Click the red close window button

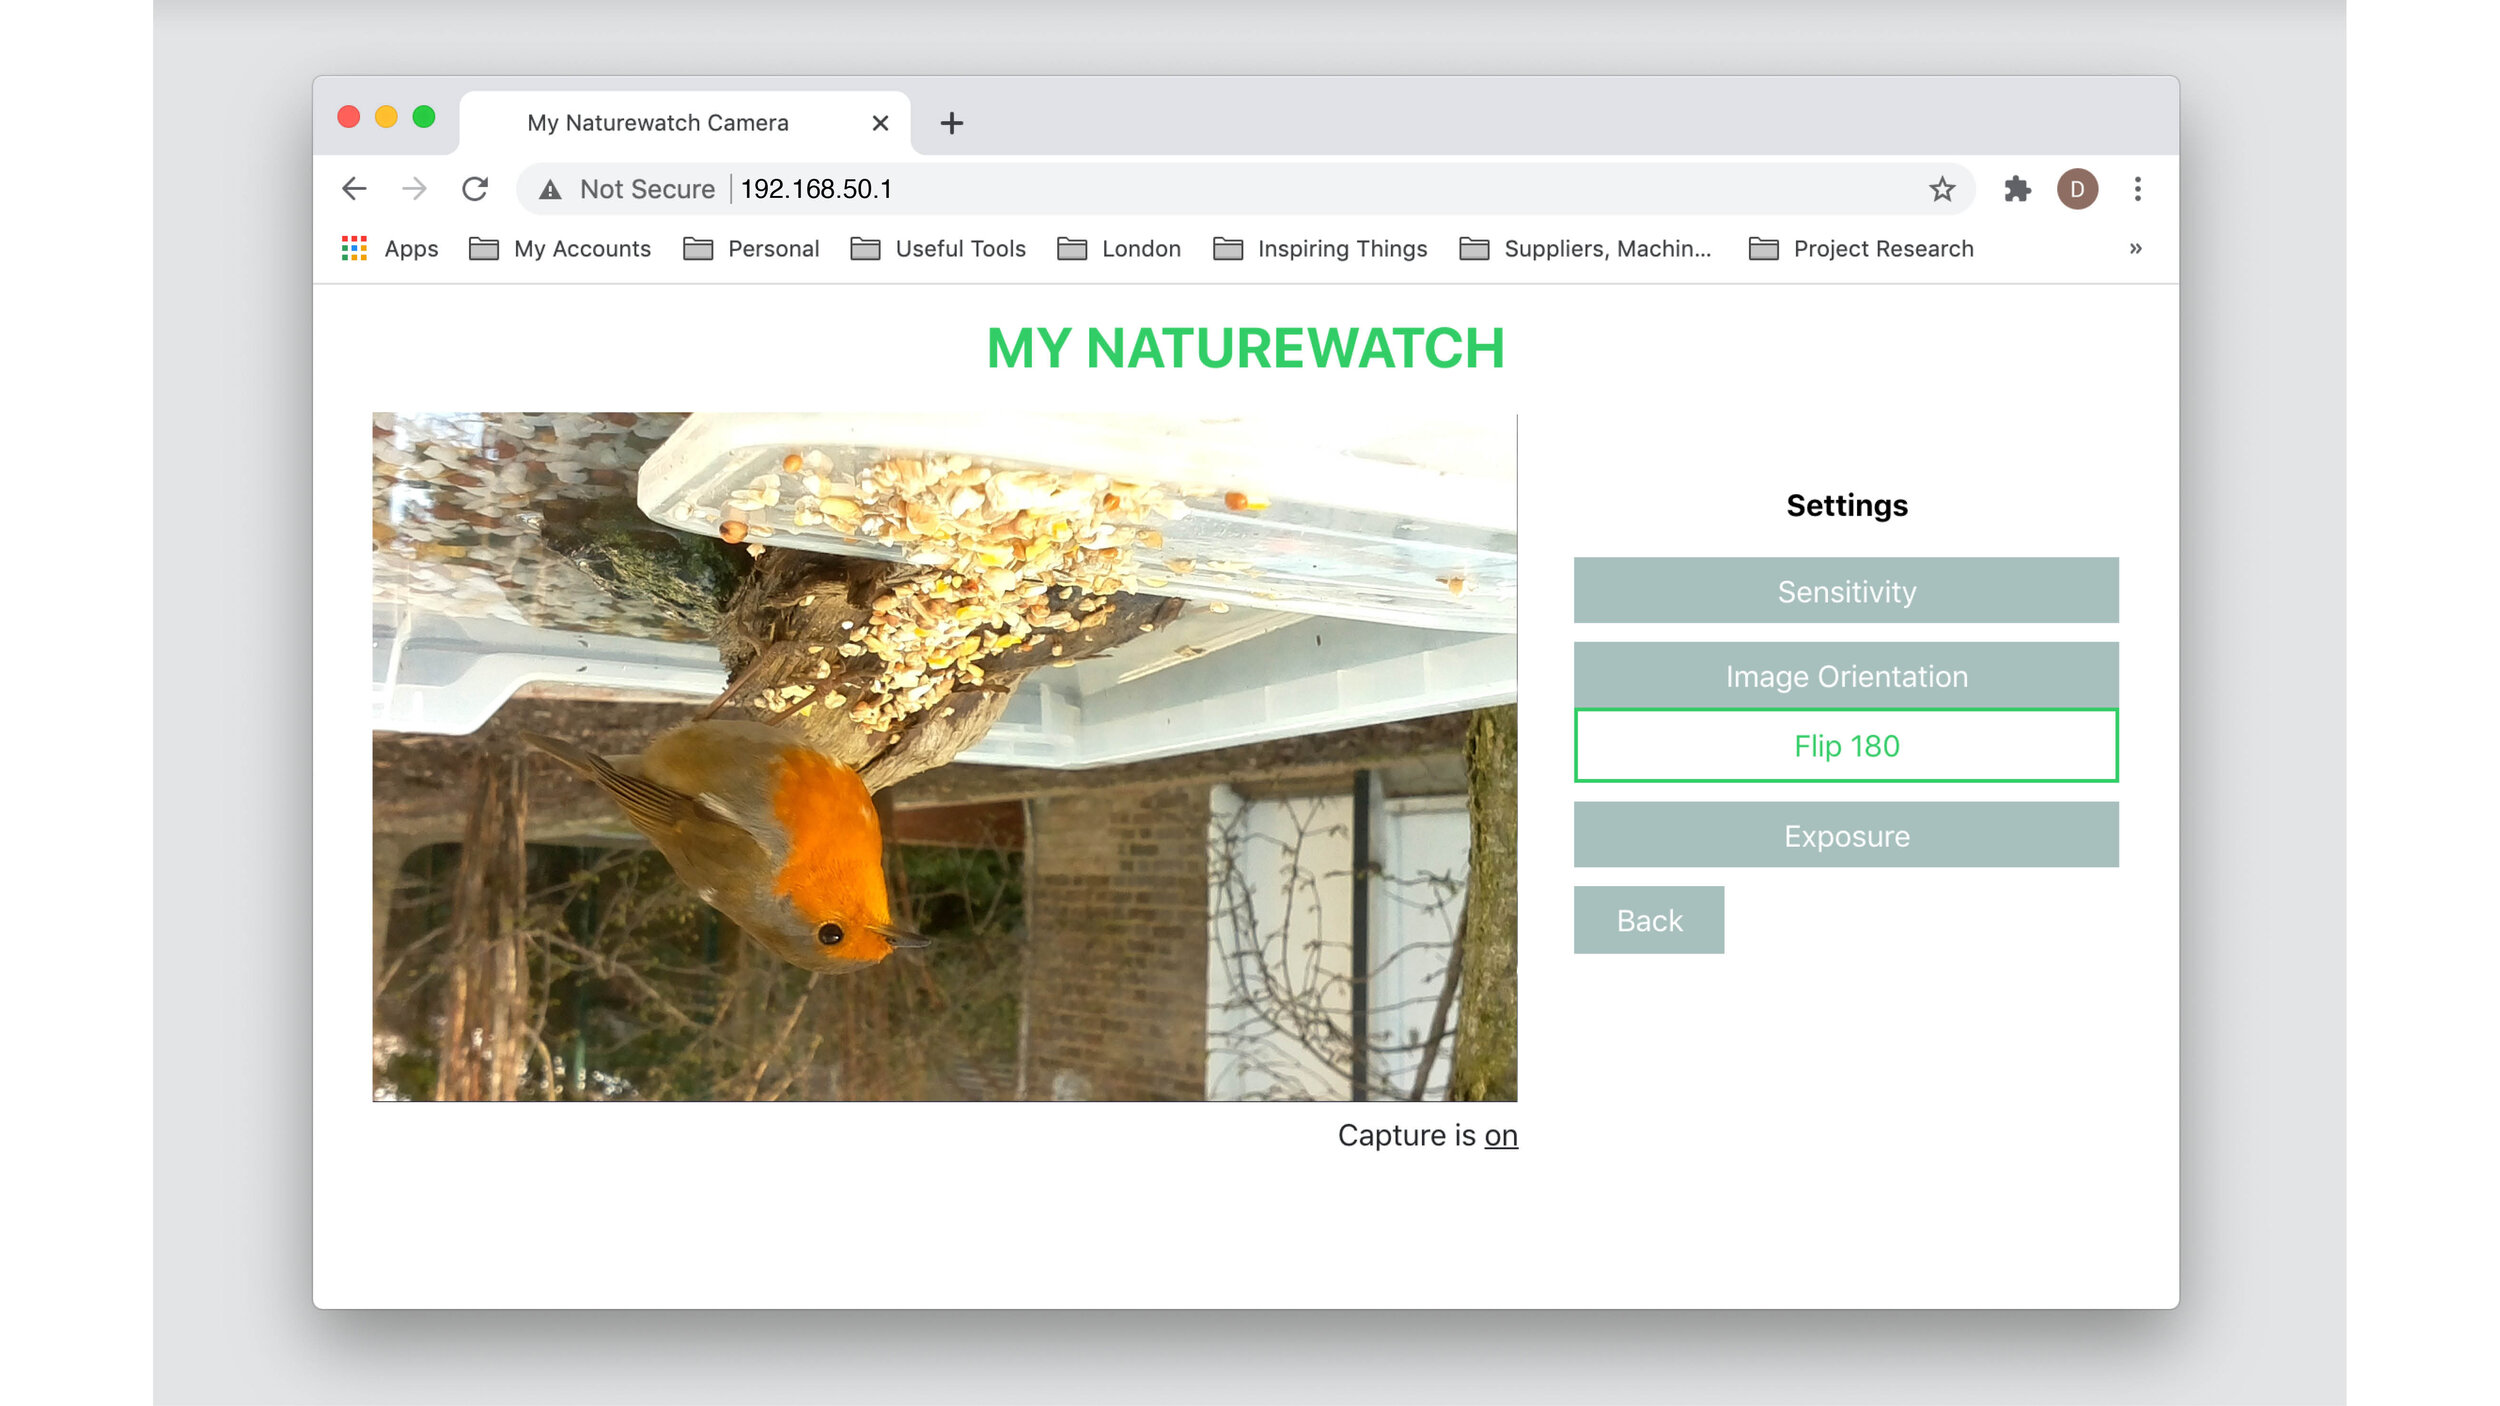point(349,117)
